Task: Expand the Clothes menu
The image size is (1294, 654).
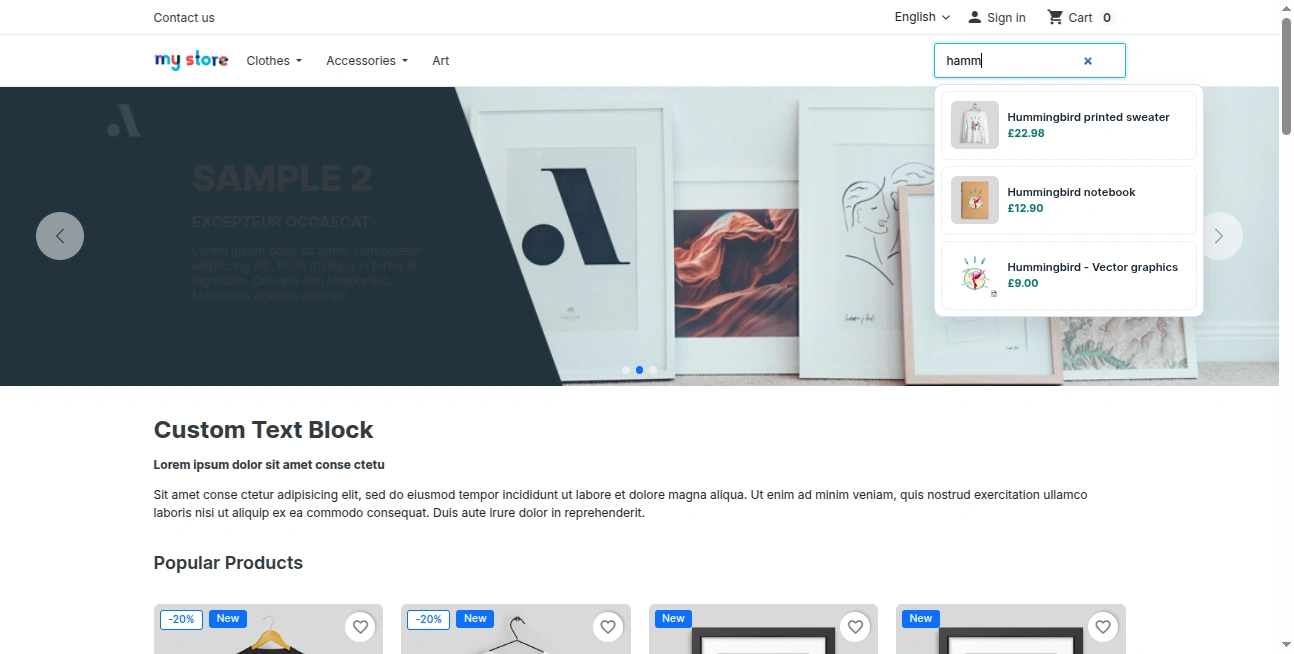Action: (x=274, y=61)
